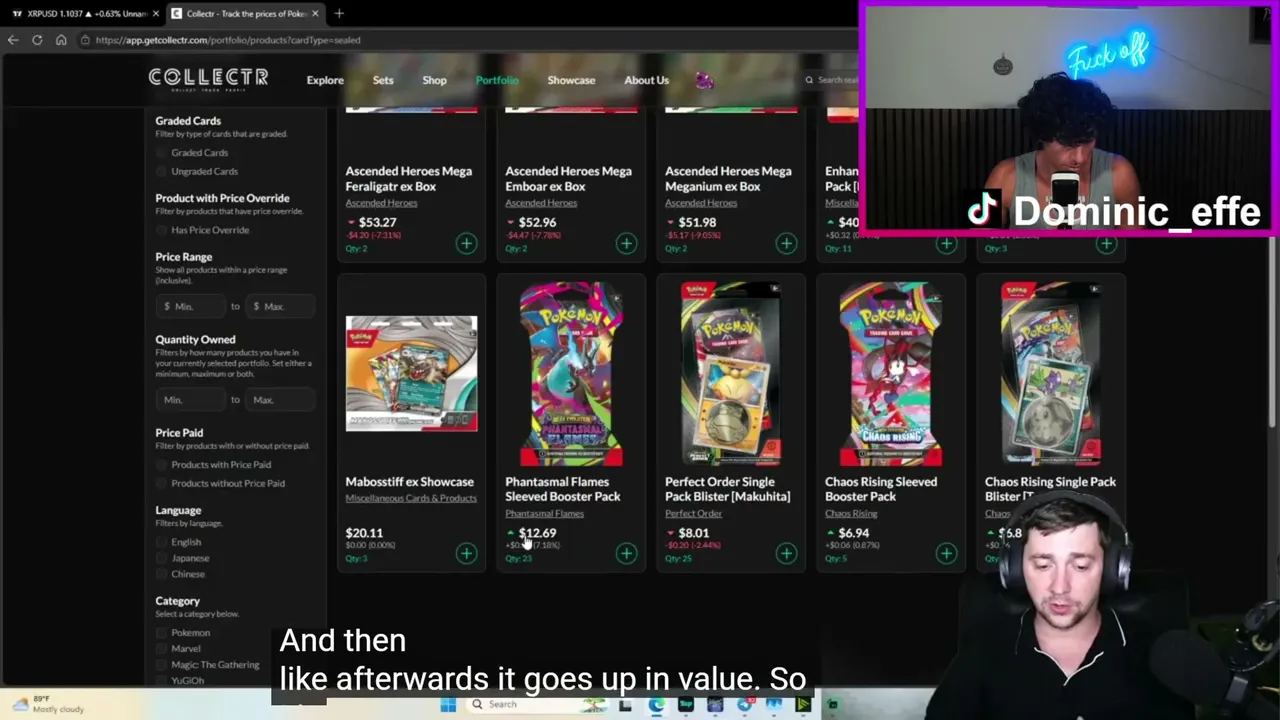Toggle the Graded Cards filter checkbox
Screen dimensions: 1280x720
tap(162, 153)
